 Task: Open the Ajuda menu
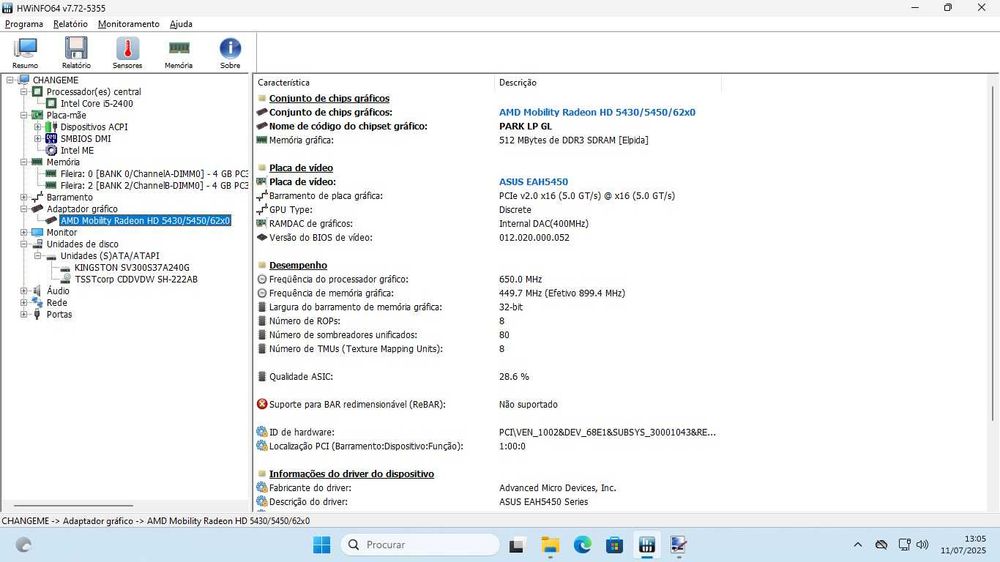[181, 24]
